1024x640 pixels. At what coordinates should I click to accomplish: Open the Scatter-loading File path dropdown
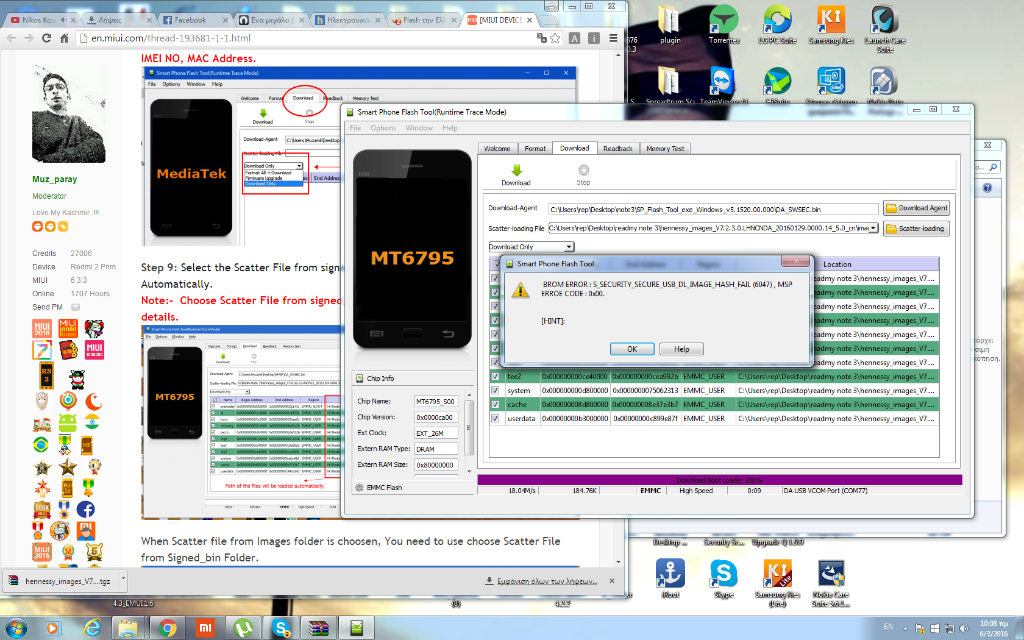point(874,228)
